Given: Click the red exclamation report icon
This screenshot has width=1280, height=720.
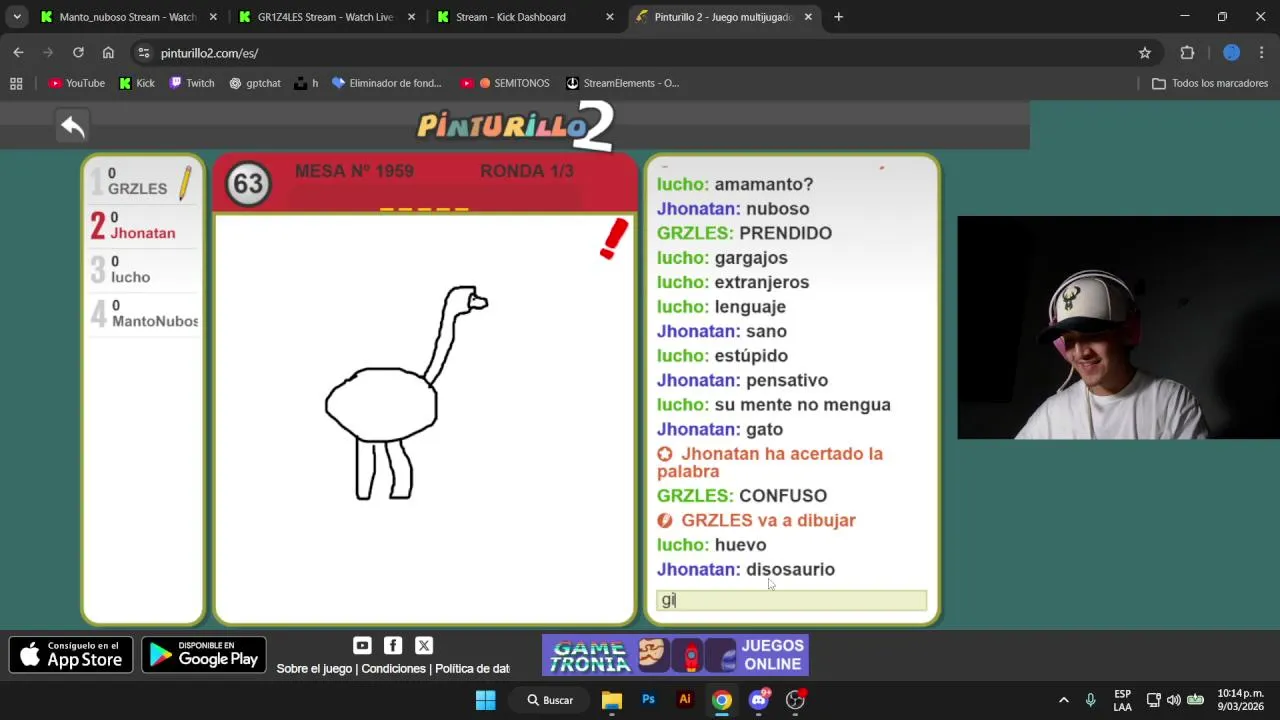Looking at the screenshot, I should pos(614,239).
